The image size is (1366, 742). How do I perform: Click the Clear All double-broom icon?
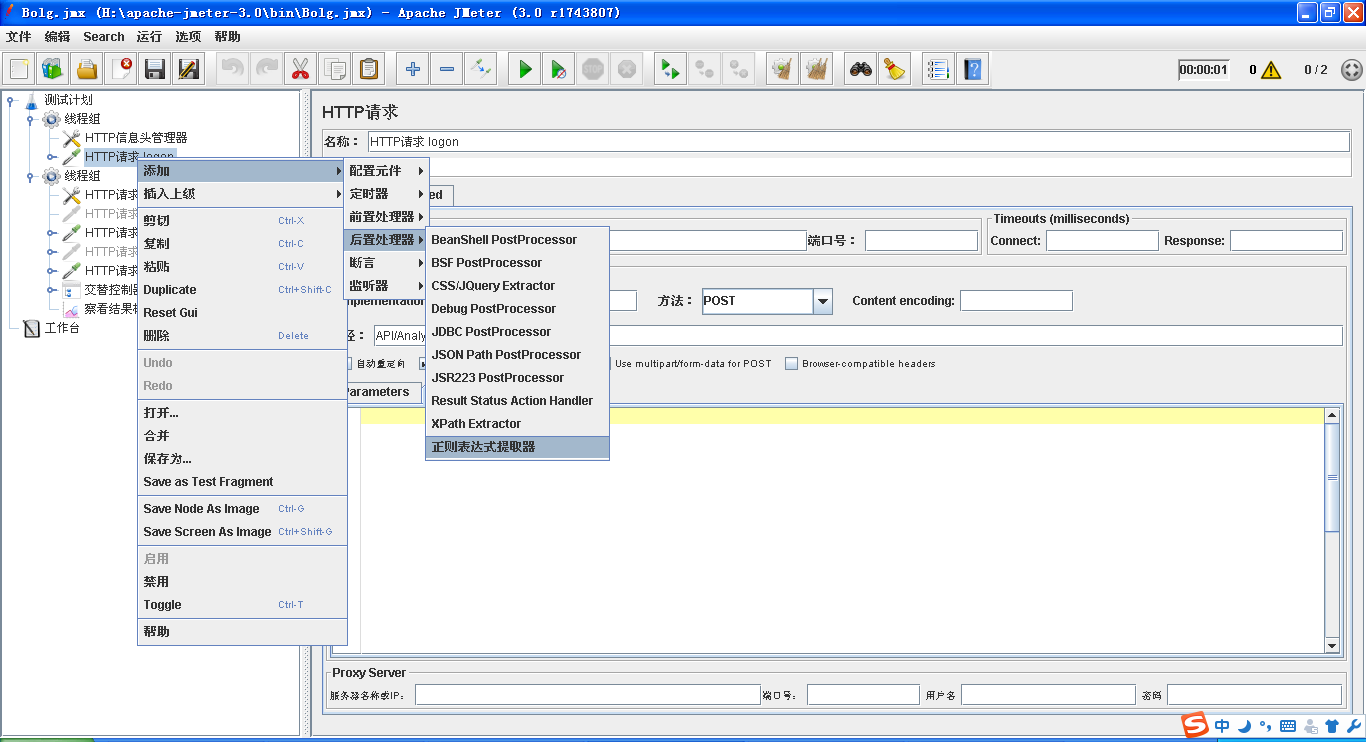pyautogui.click(x=817, y=69)
